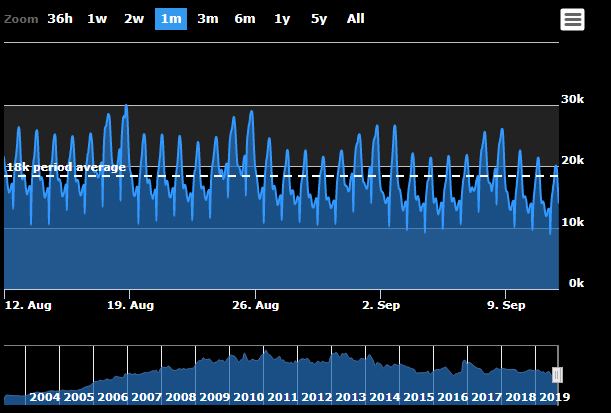Click the 18k period average label
The width and height of the screenshot is (611, 413).
66,168
